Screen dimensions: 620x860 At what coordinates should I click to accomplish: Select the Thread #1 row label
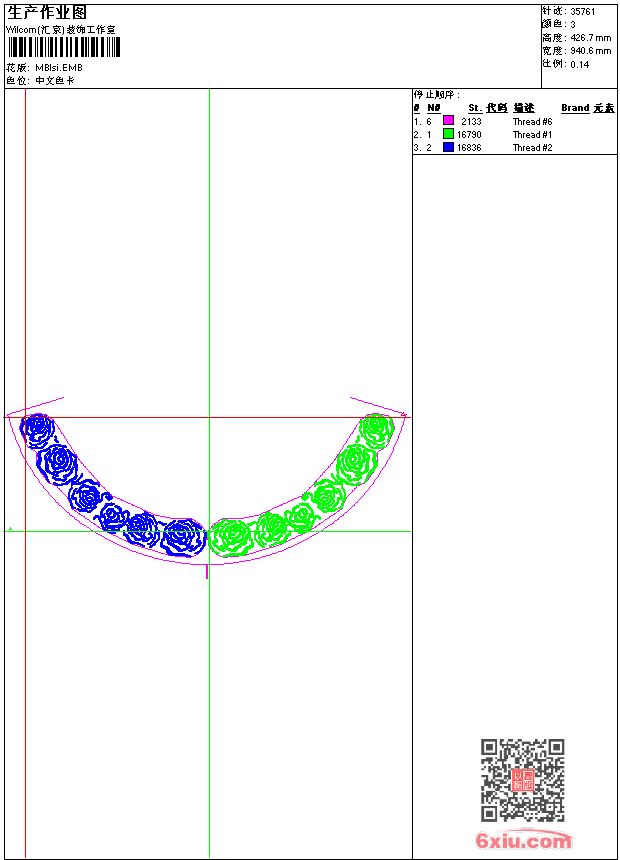pos(532,134)
